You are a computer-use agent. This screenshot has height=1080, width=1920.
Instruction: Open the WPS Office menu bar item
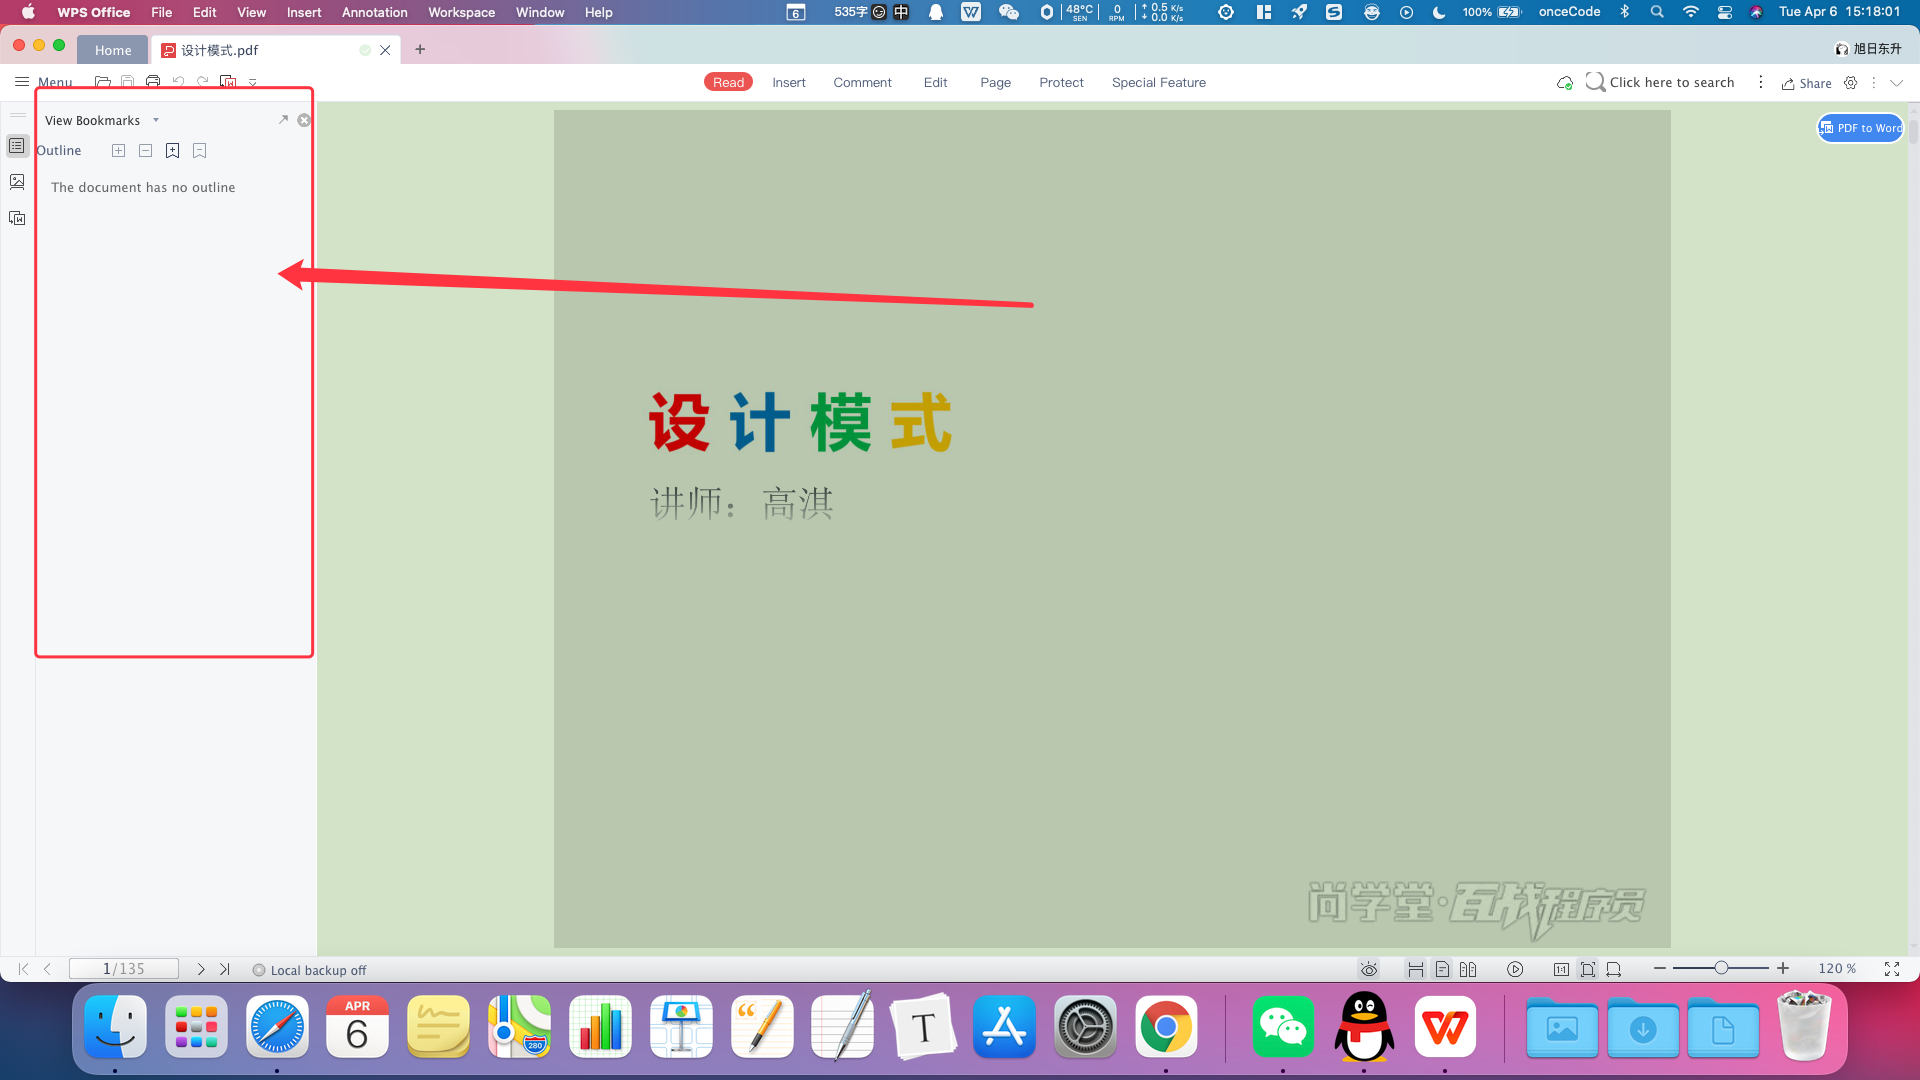coord(93,12)
